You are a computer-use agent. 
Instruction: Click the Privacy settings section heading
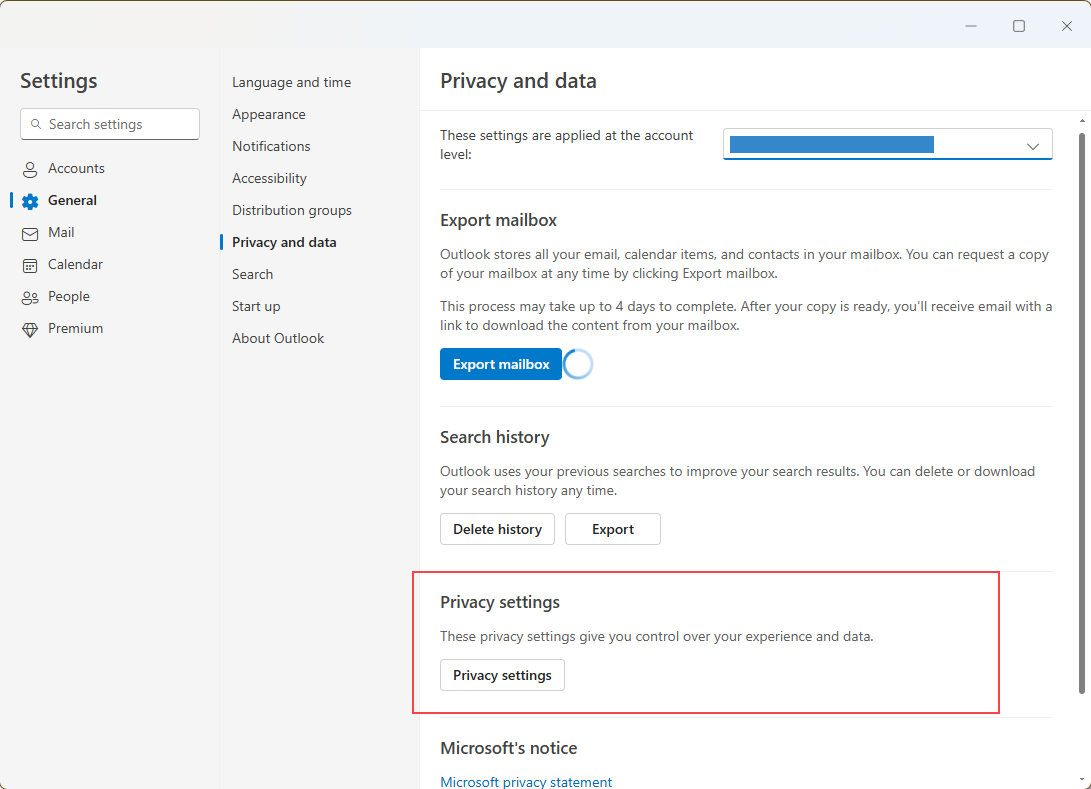500,603
